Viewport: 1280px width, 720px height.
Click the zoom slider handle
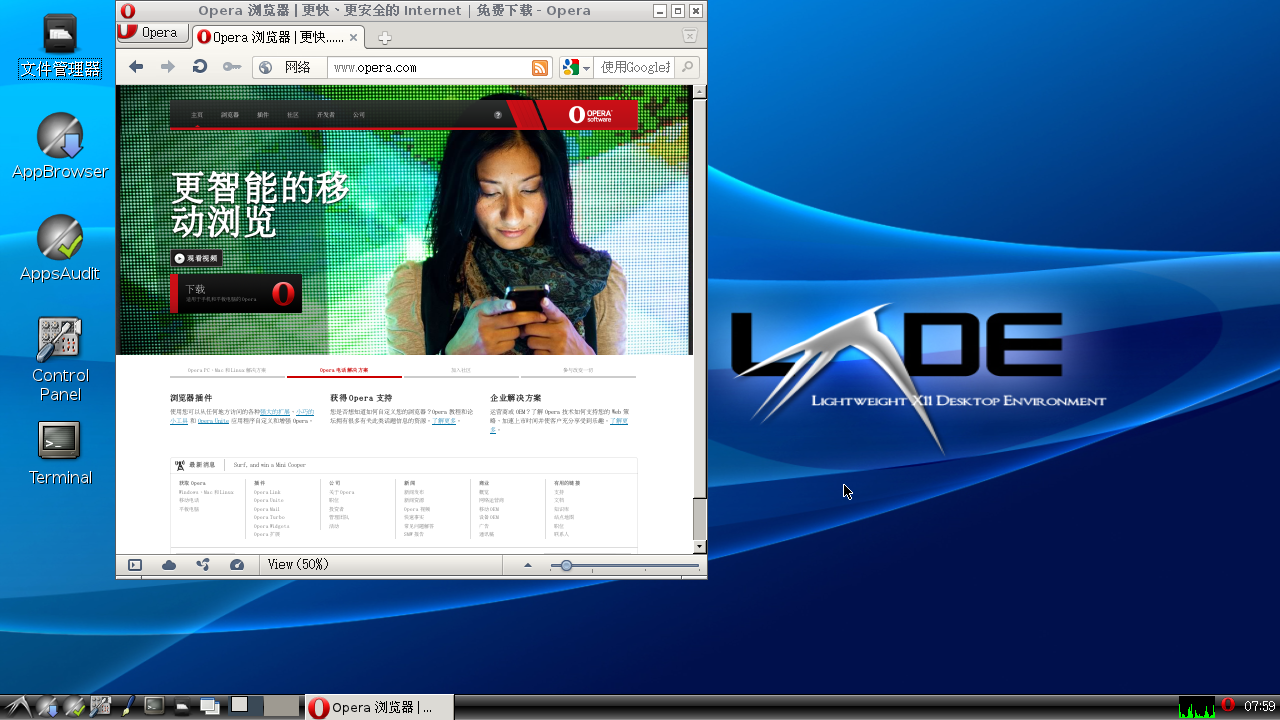pyautogui.click(x=566, y=565)
